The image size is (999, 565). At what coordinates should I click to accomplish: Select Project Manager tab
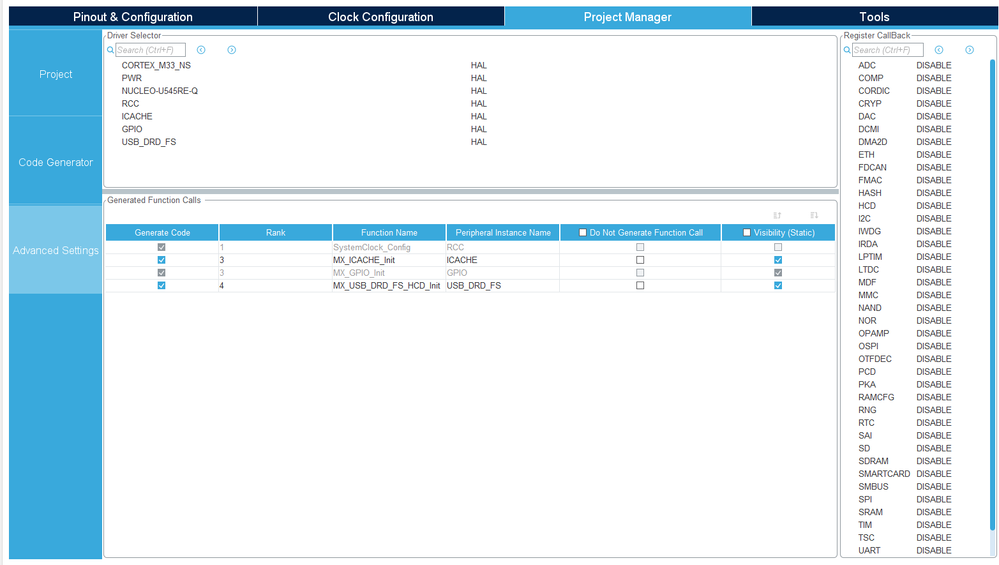click(x=628, y=17)
